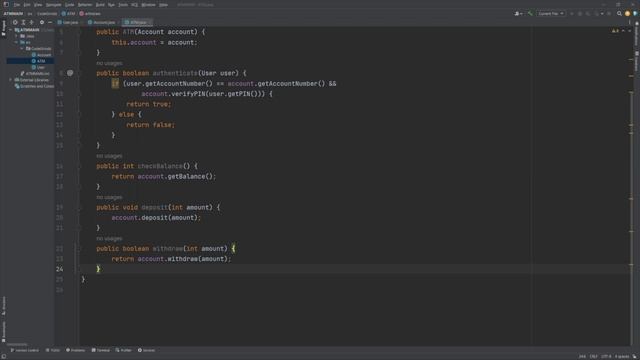Open the Project tool window side tab

4,28
